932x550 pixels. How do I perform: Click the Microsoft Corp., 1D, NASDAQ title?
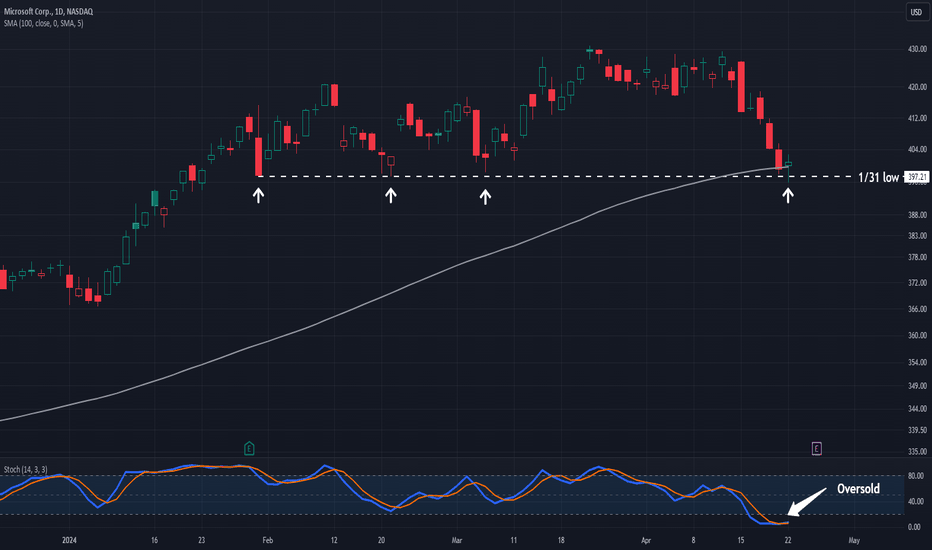tap(48, 11)
